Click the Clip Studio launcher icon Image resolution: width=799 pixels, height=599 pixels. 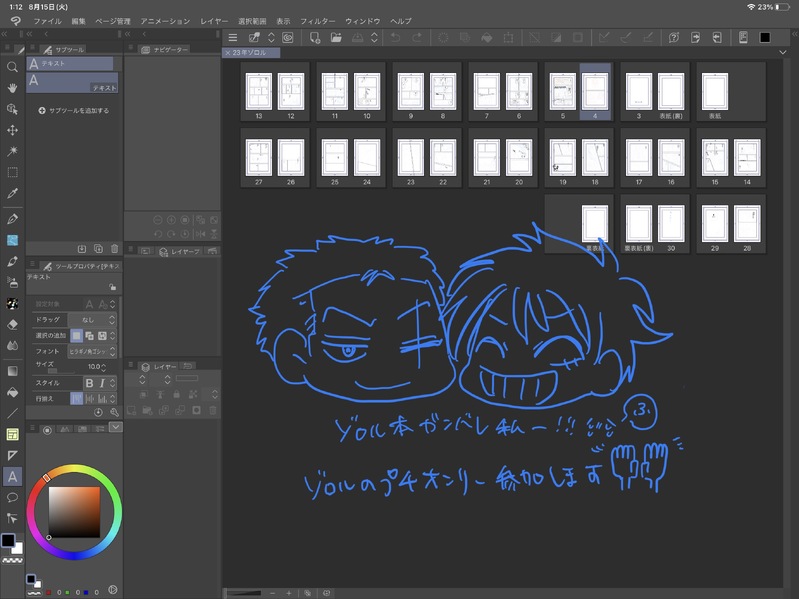288,38
